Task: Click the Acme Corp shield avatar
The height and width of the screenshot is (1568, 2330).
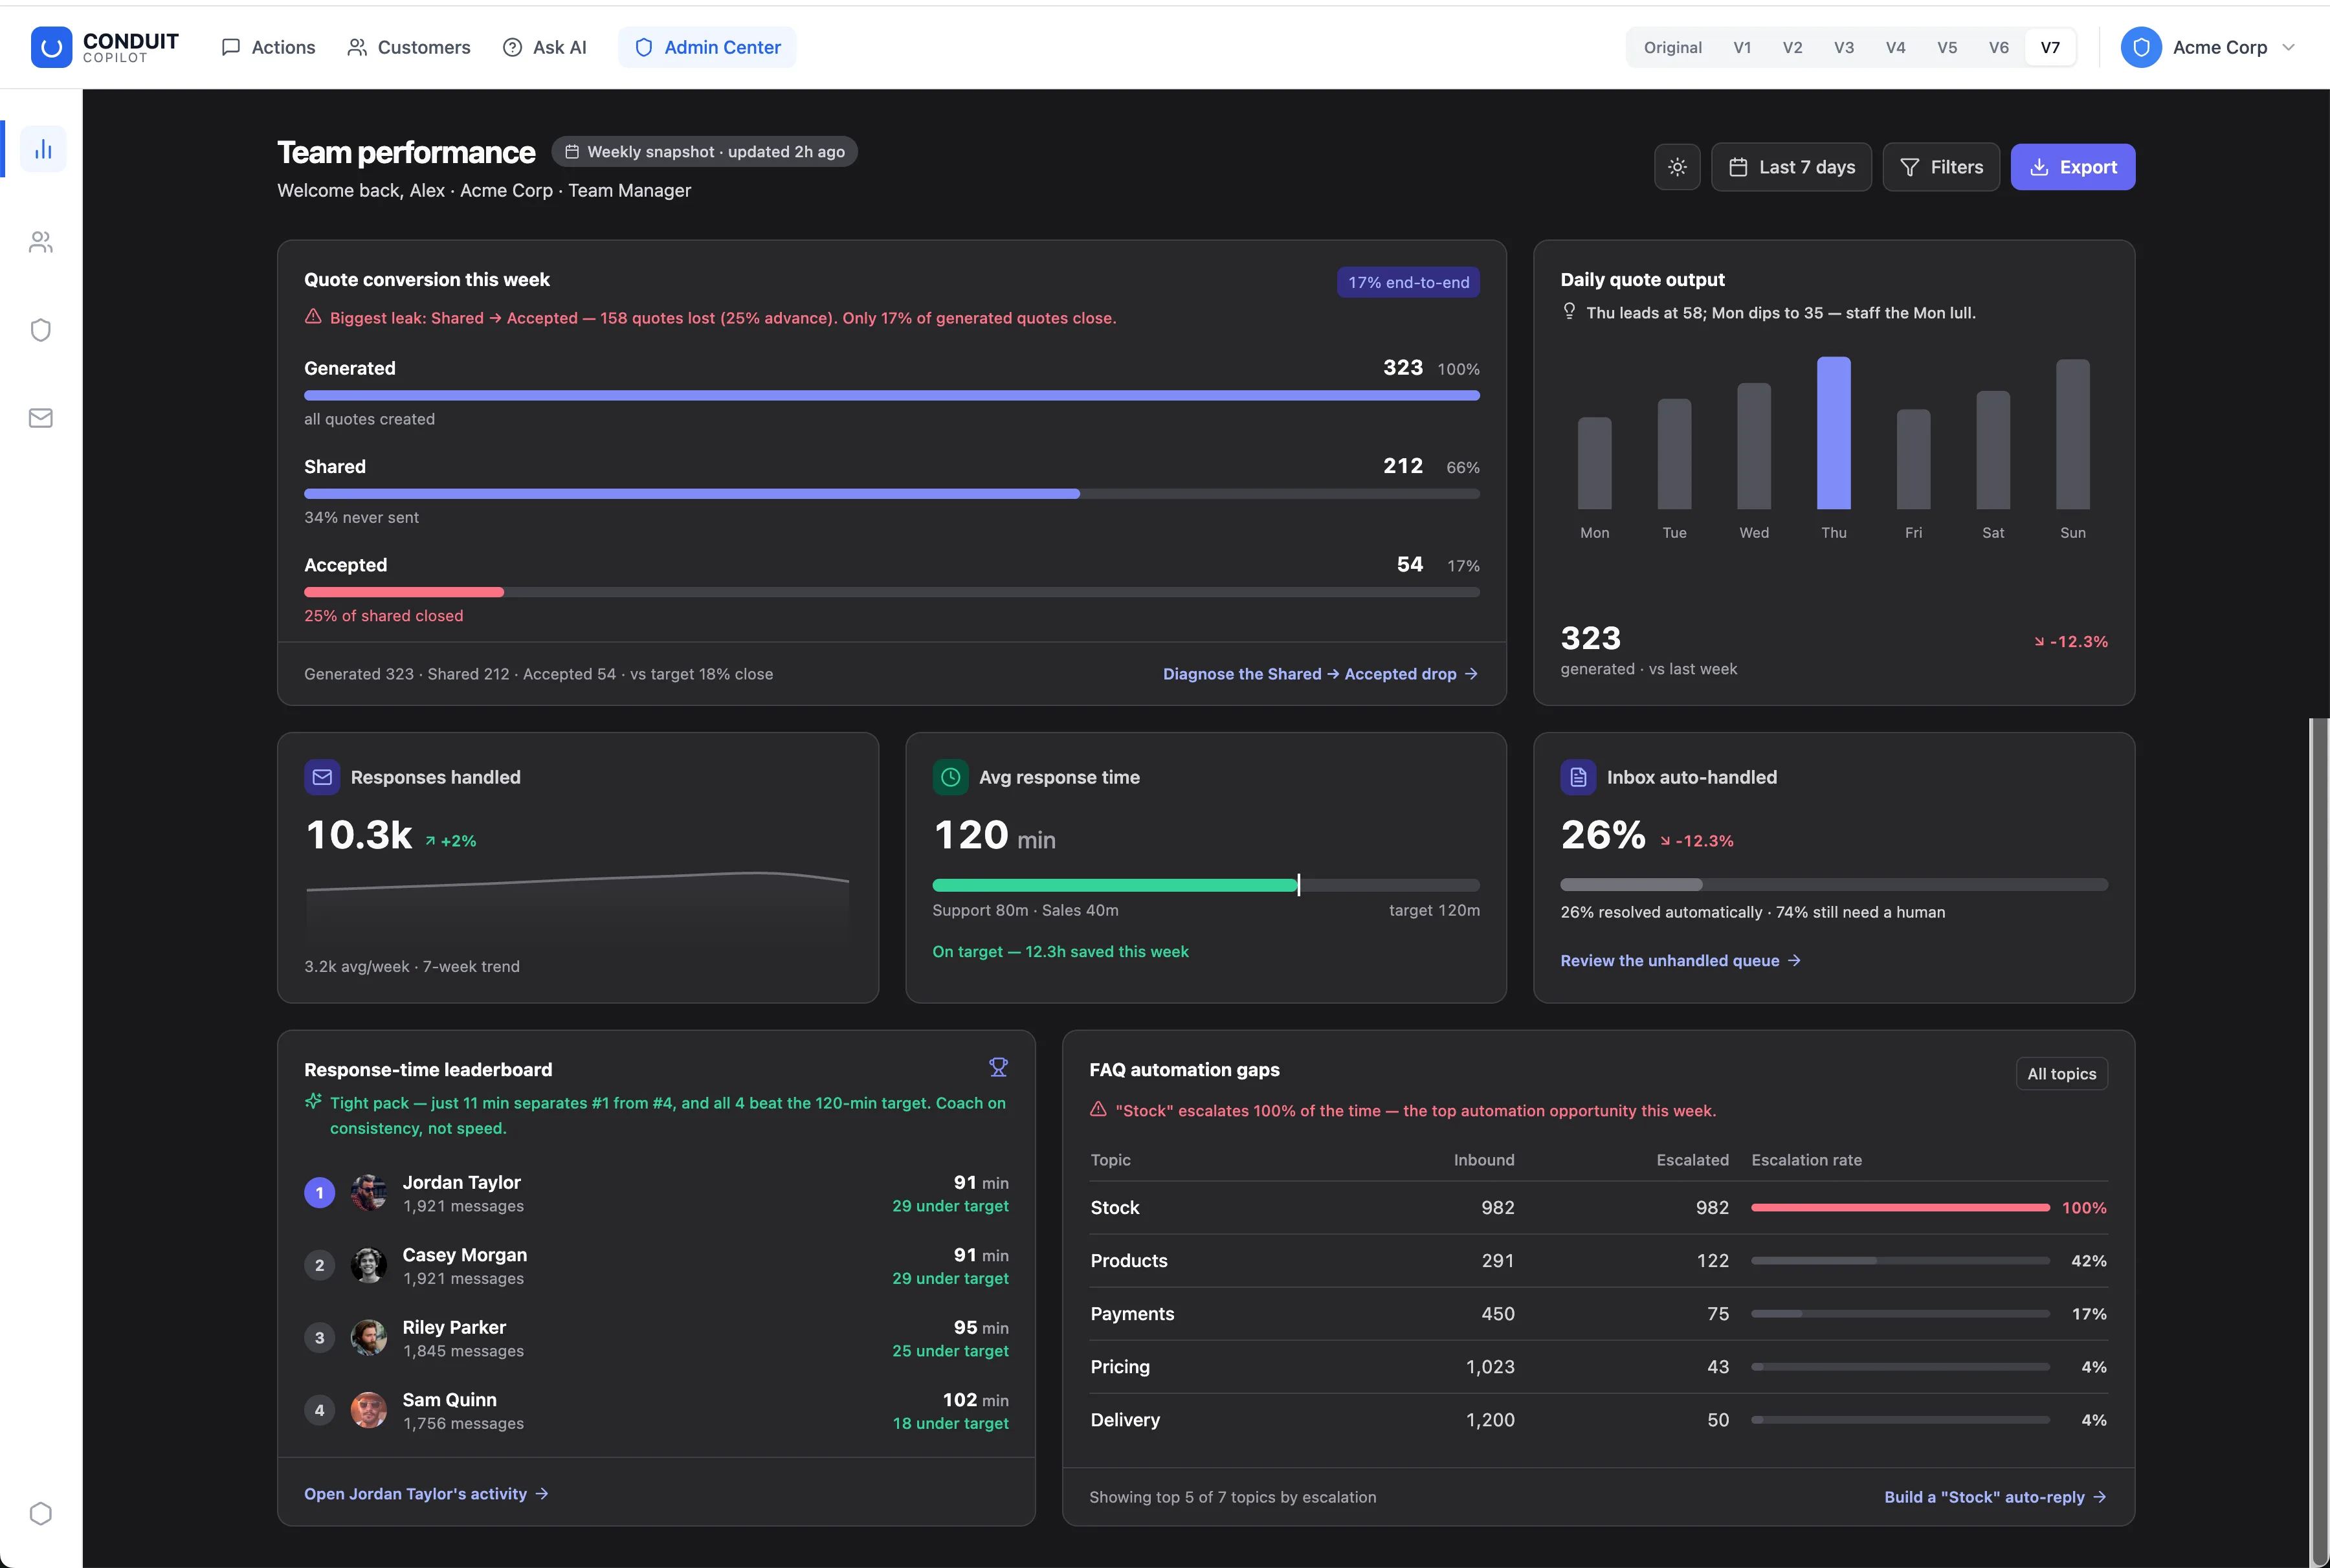Action: click(x=2141, y=47)
